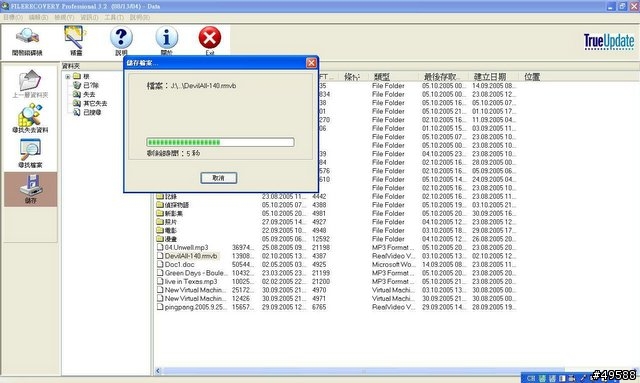Click the RealVideo type cell of pingpang row

pos(393,307)
